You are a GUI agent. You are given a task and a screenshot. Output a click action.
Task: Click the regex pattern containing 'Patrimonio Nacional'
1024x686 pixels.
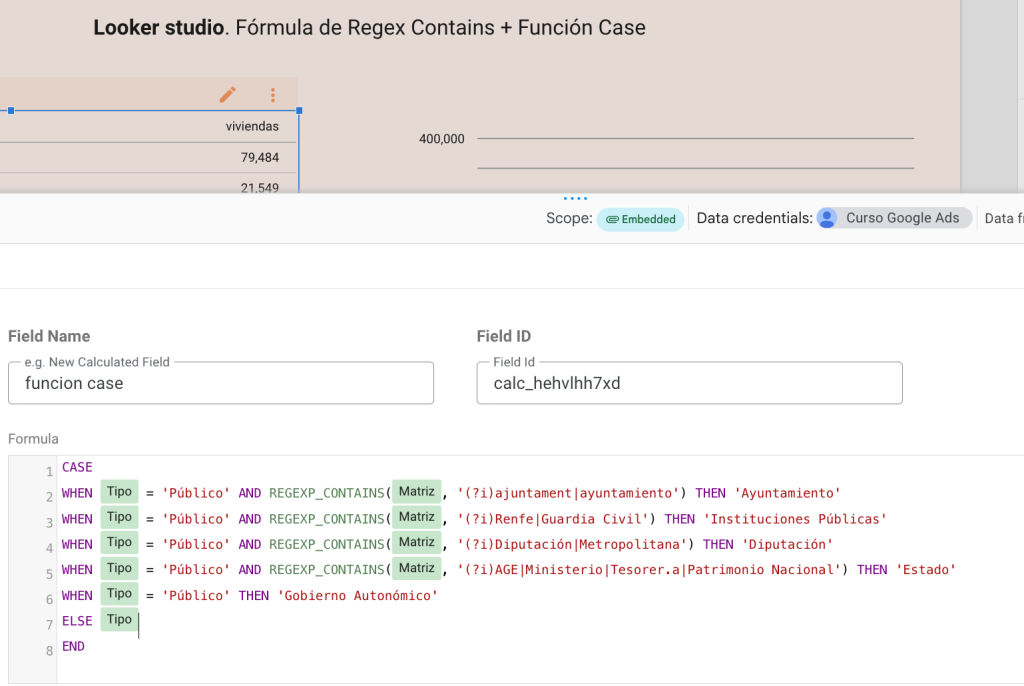point(649,570)
